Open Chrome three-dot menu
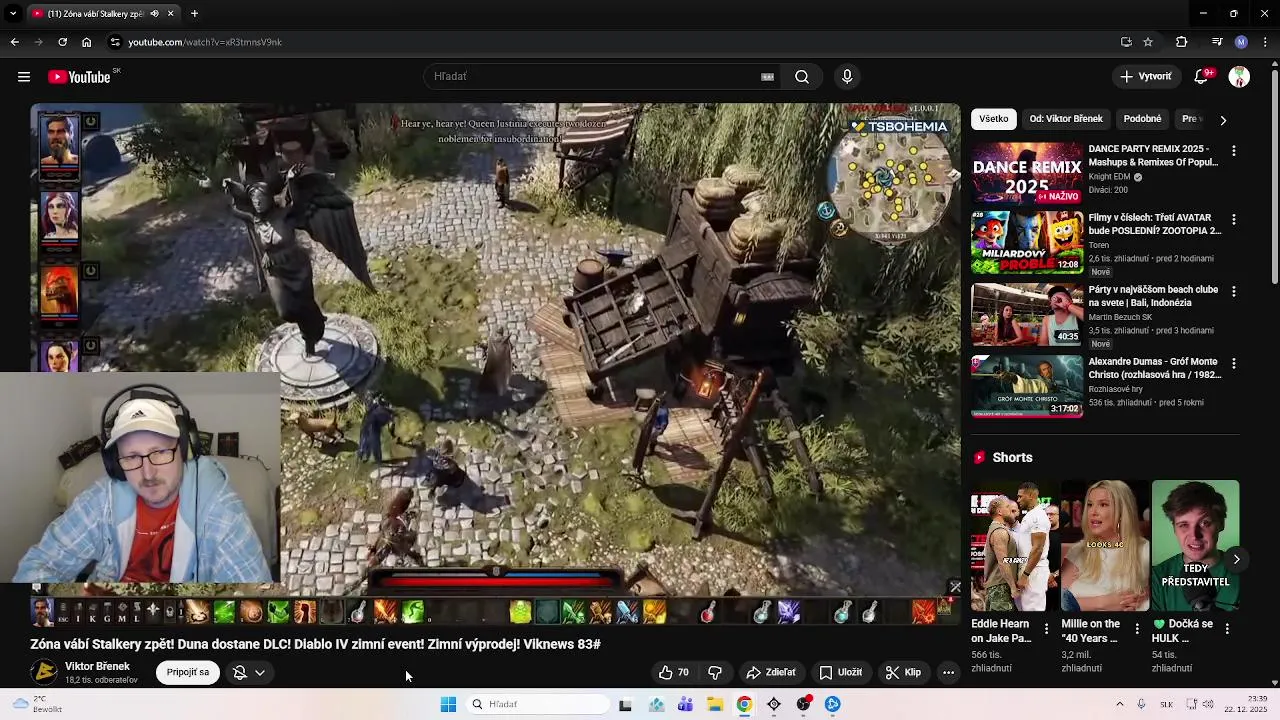 point(1265,42)
